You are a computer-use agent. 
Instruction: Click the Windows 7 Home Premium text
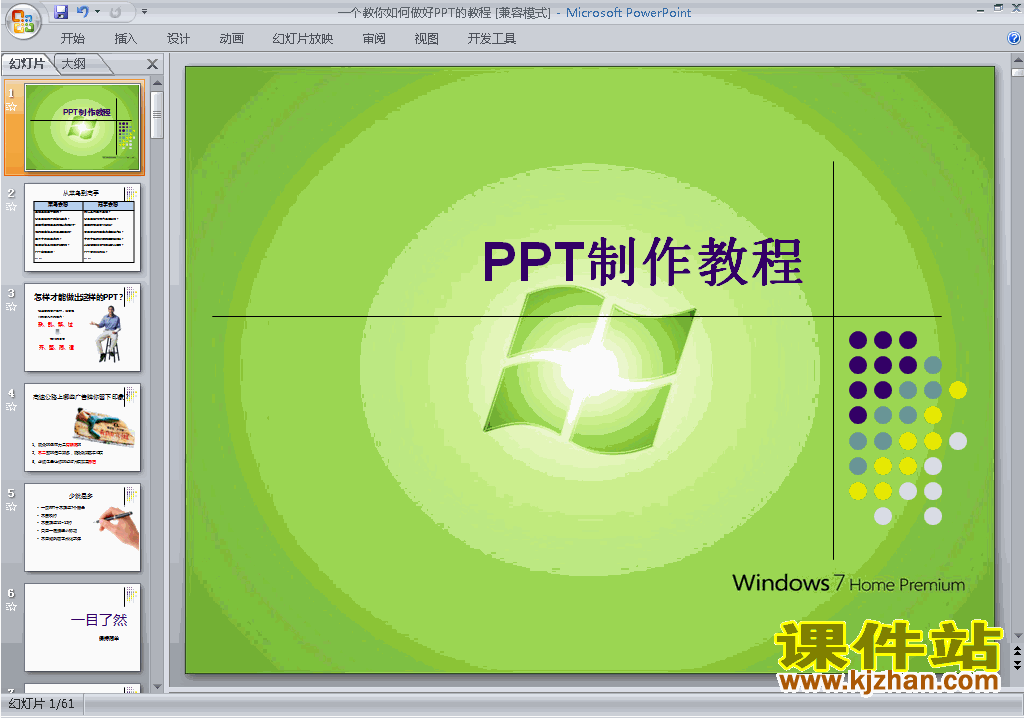[x=848, y=583]
